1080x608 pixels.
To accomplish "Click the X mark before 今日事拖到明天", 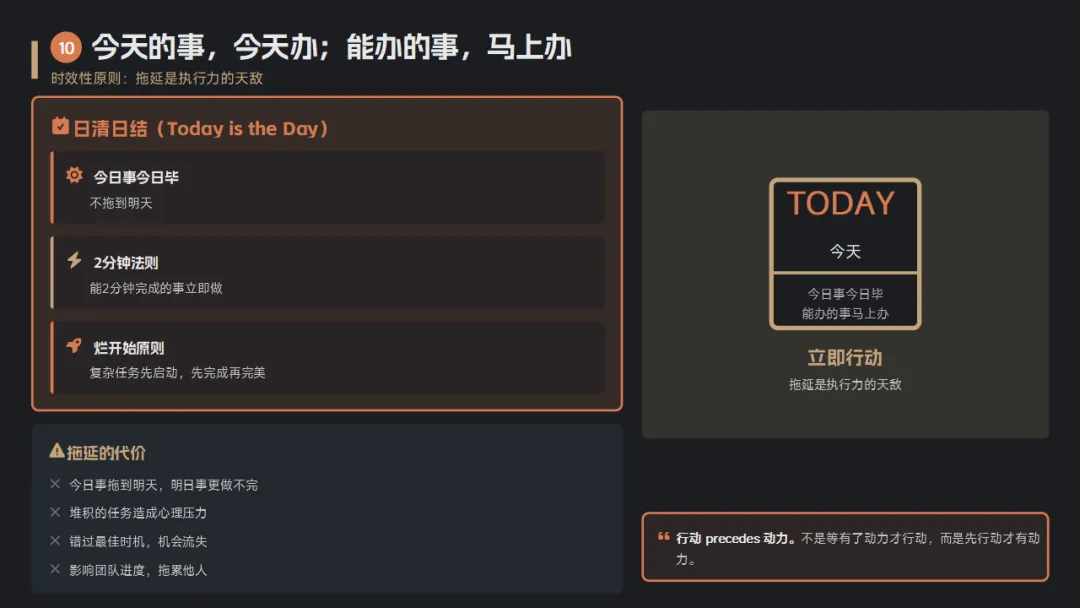I will tap(55, 484).
